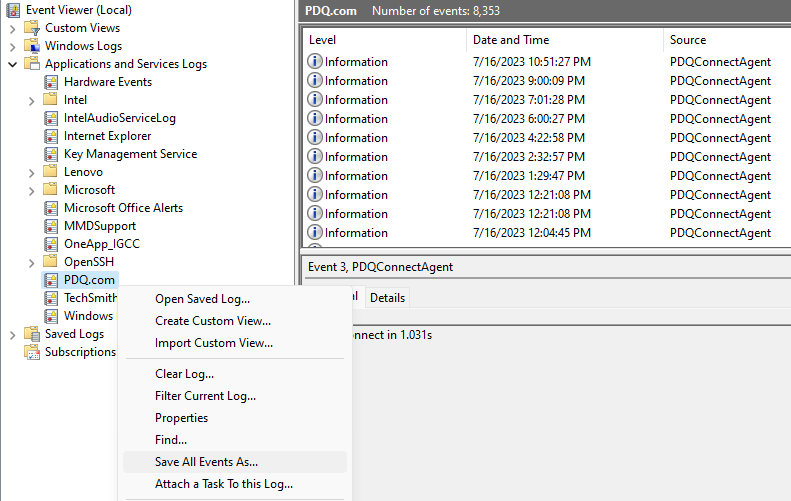791x501 pixels.
Task: Click the 'Event 3, PDQConnectAgent' heading
Action: (380, 267)
